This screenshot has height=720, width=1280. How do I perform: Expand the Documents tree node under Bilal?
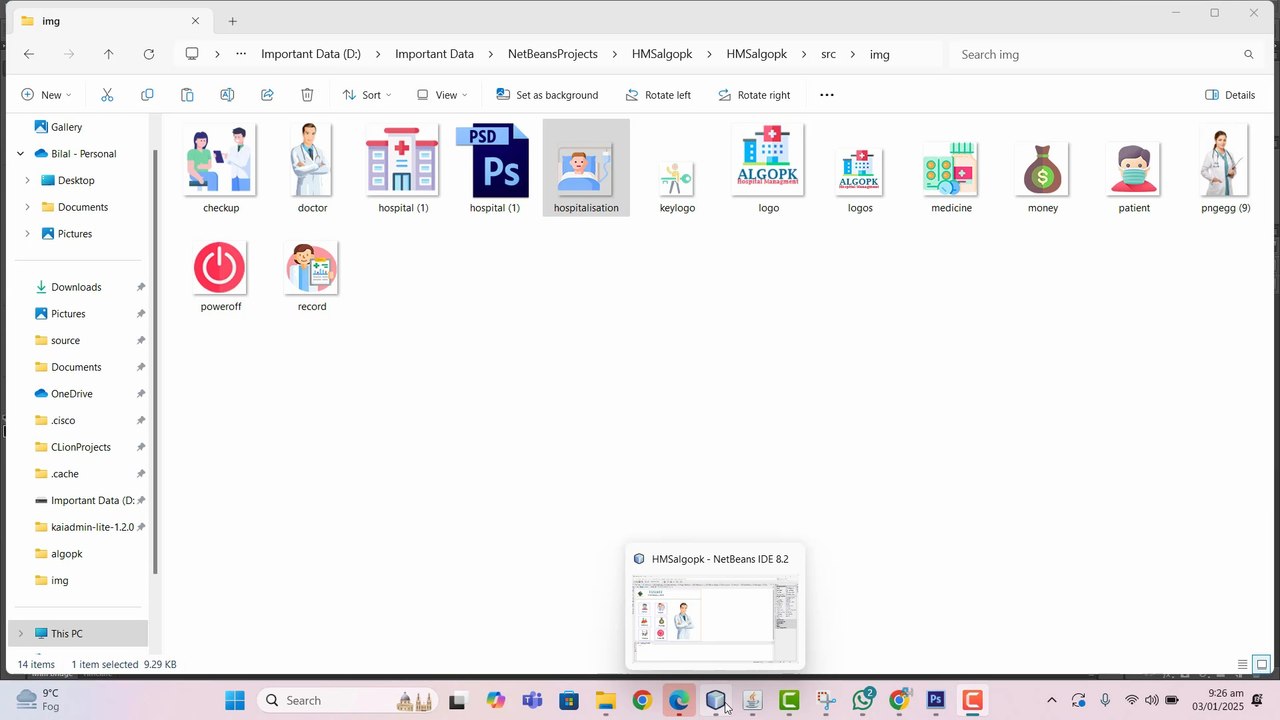pyautogui.click(x=27, y=207)
